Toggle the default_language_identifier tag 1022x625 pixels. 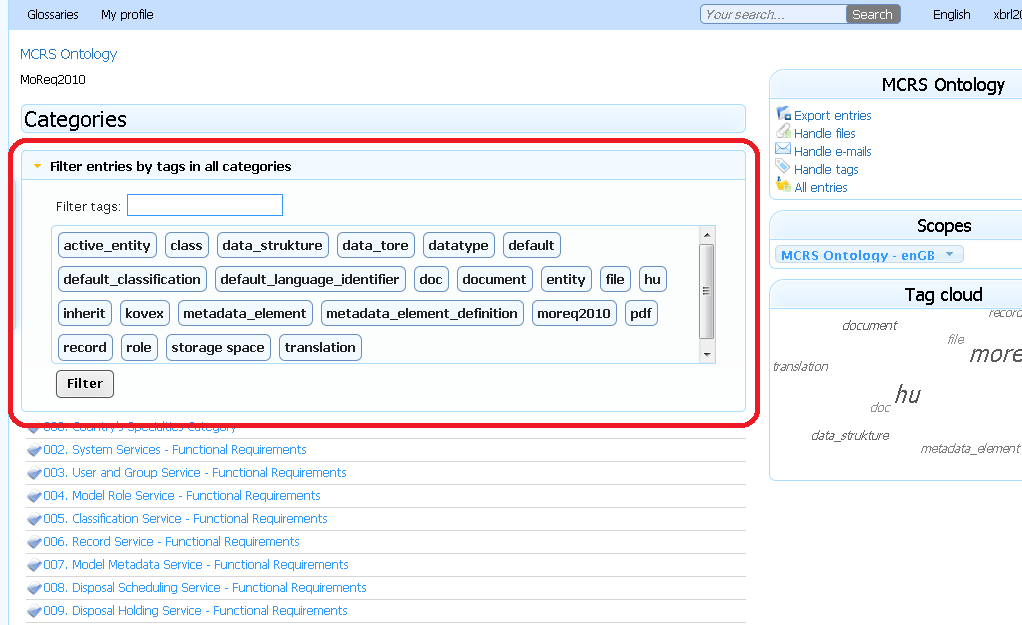coord(310,279)
